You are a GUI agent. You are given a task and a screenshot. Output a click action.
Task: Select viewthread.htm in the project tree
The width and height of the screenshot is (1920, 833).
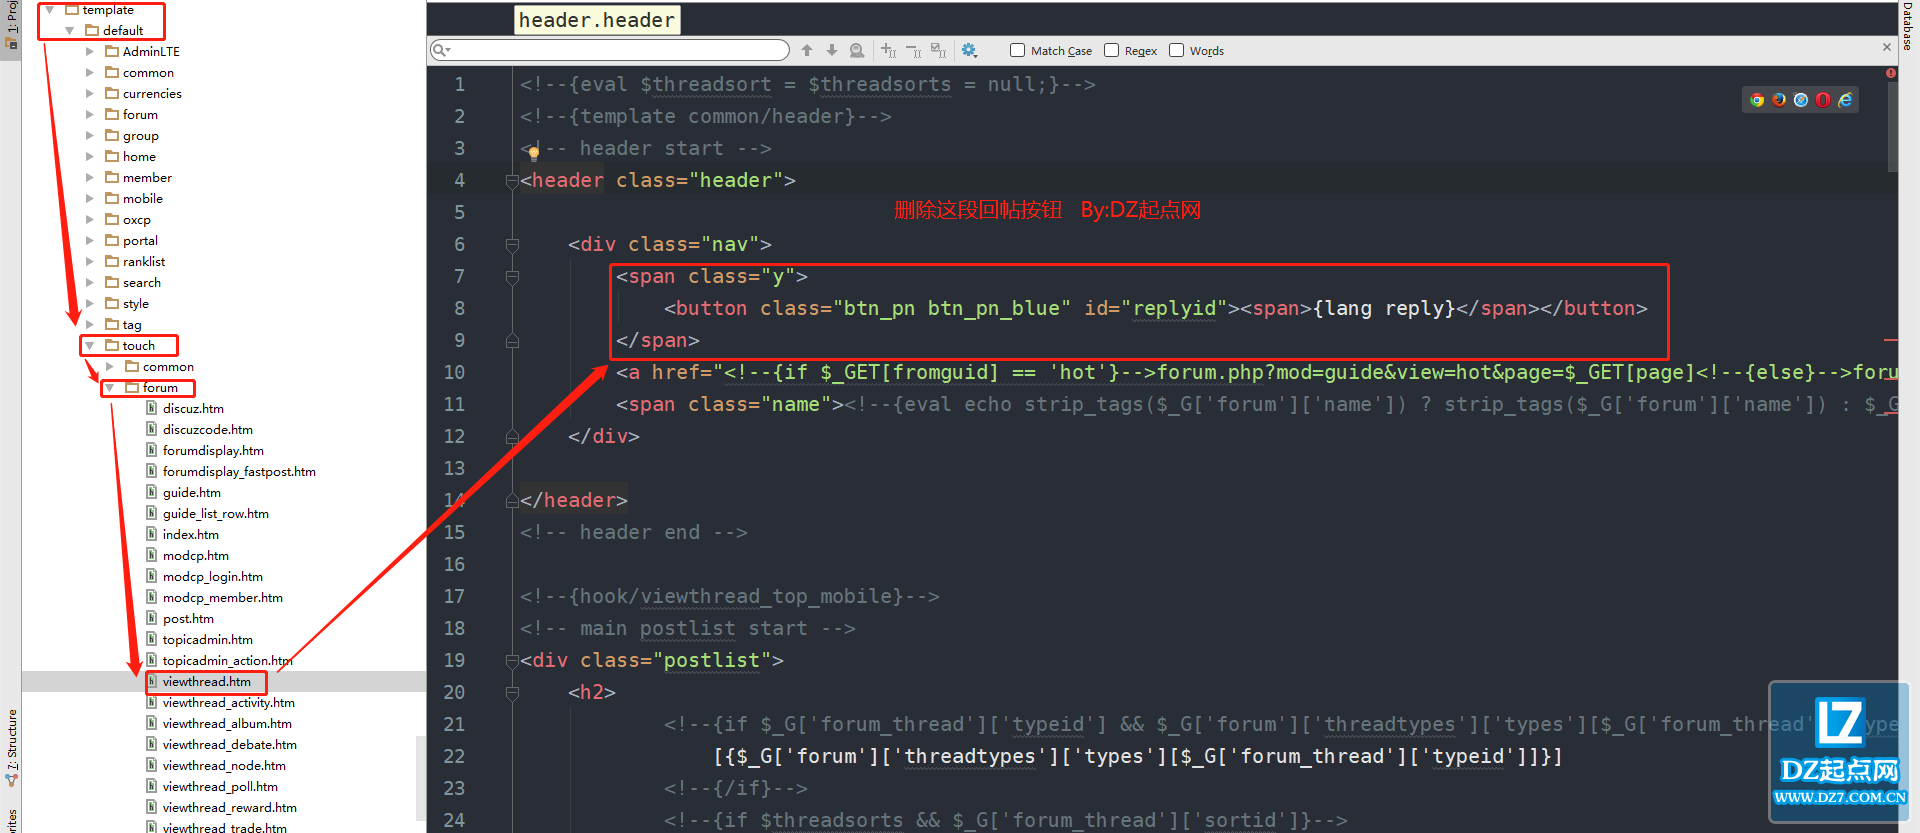[207, 682]
